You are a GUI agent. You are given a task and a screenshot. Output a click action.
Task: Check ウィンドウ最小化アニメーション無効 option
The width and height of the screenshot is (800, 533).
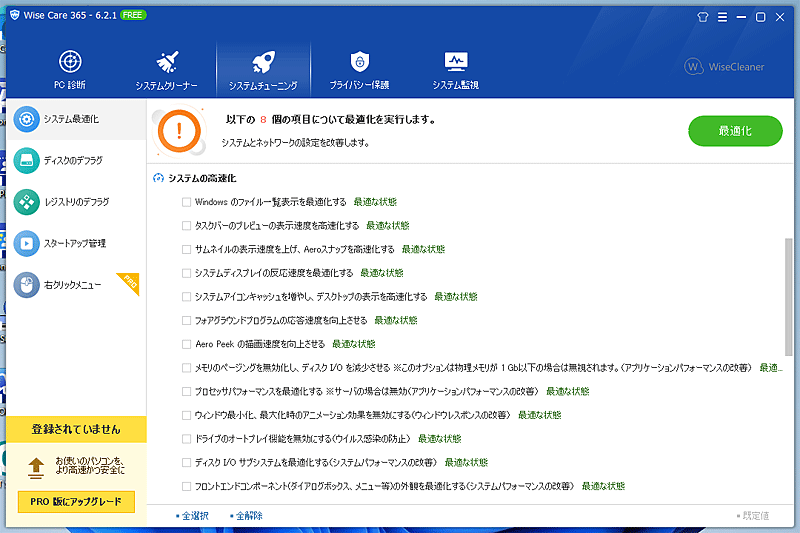pyautogui.click(x=186, y=415)
